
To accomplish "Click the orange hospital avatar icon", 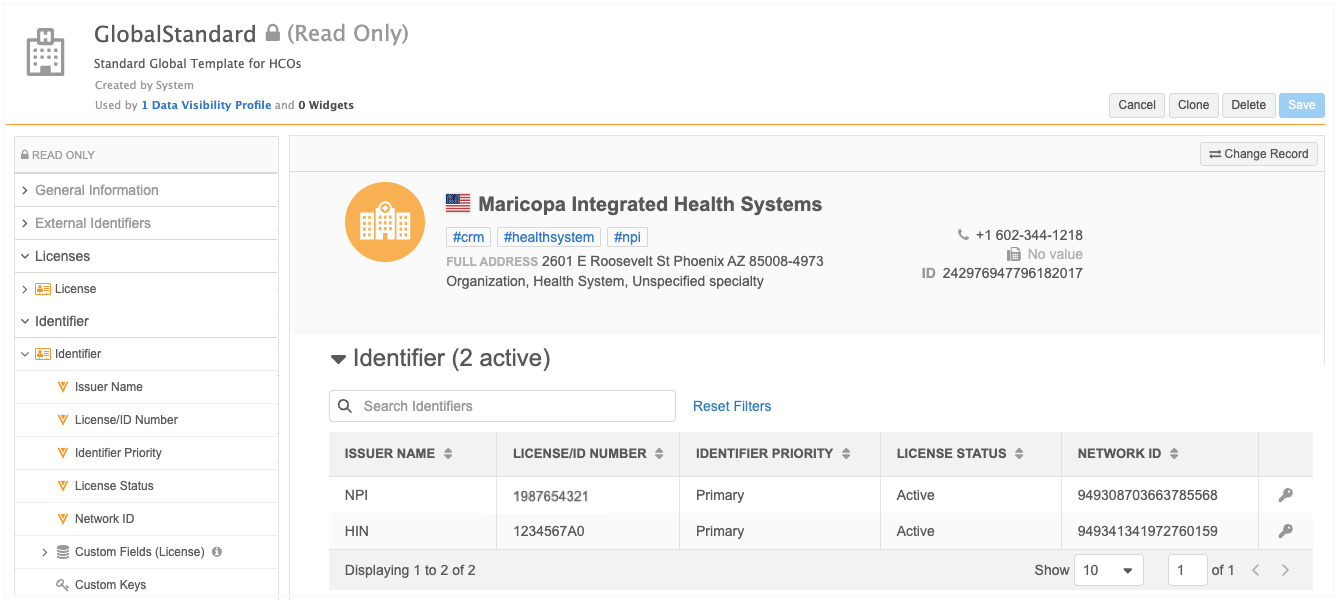I will (385, 222).
